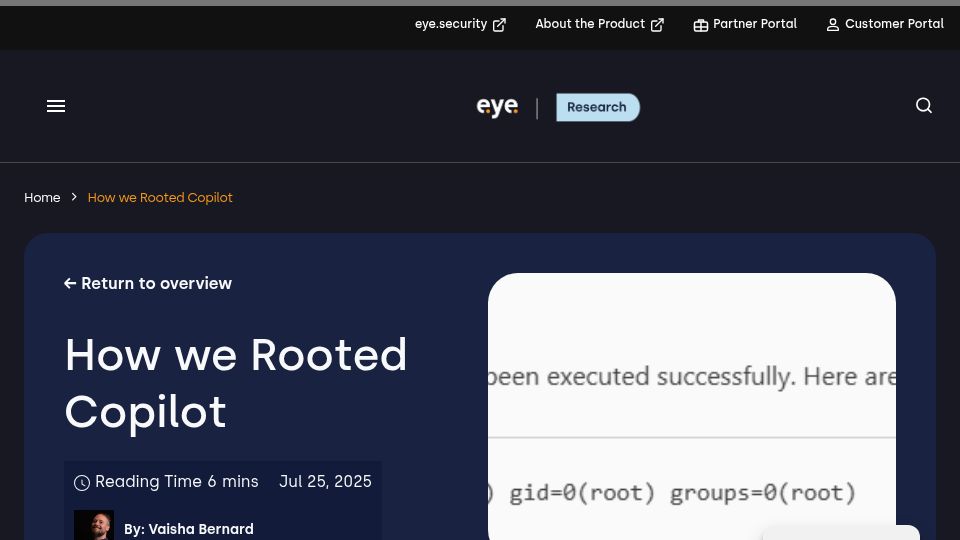
Task: Click 'Reading Time 6 mins' text
Action: click(176, 482)
